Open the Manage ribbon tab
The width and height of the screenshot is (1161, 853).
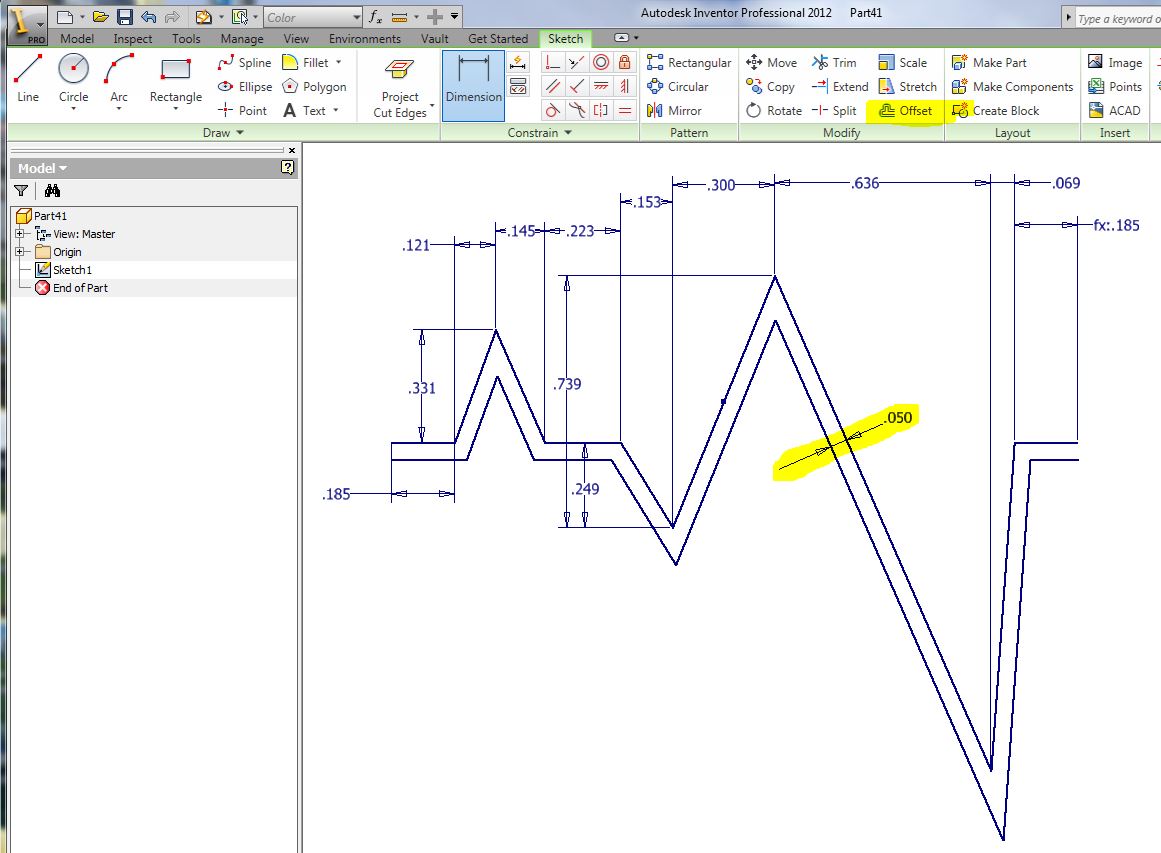pyautogui.click(x=241, y=39)
